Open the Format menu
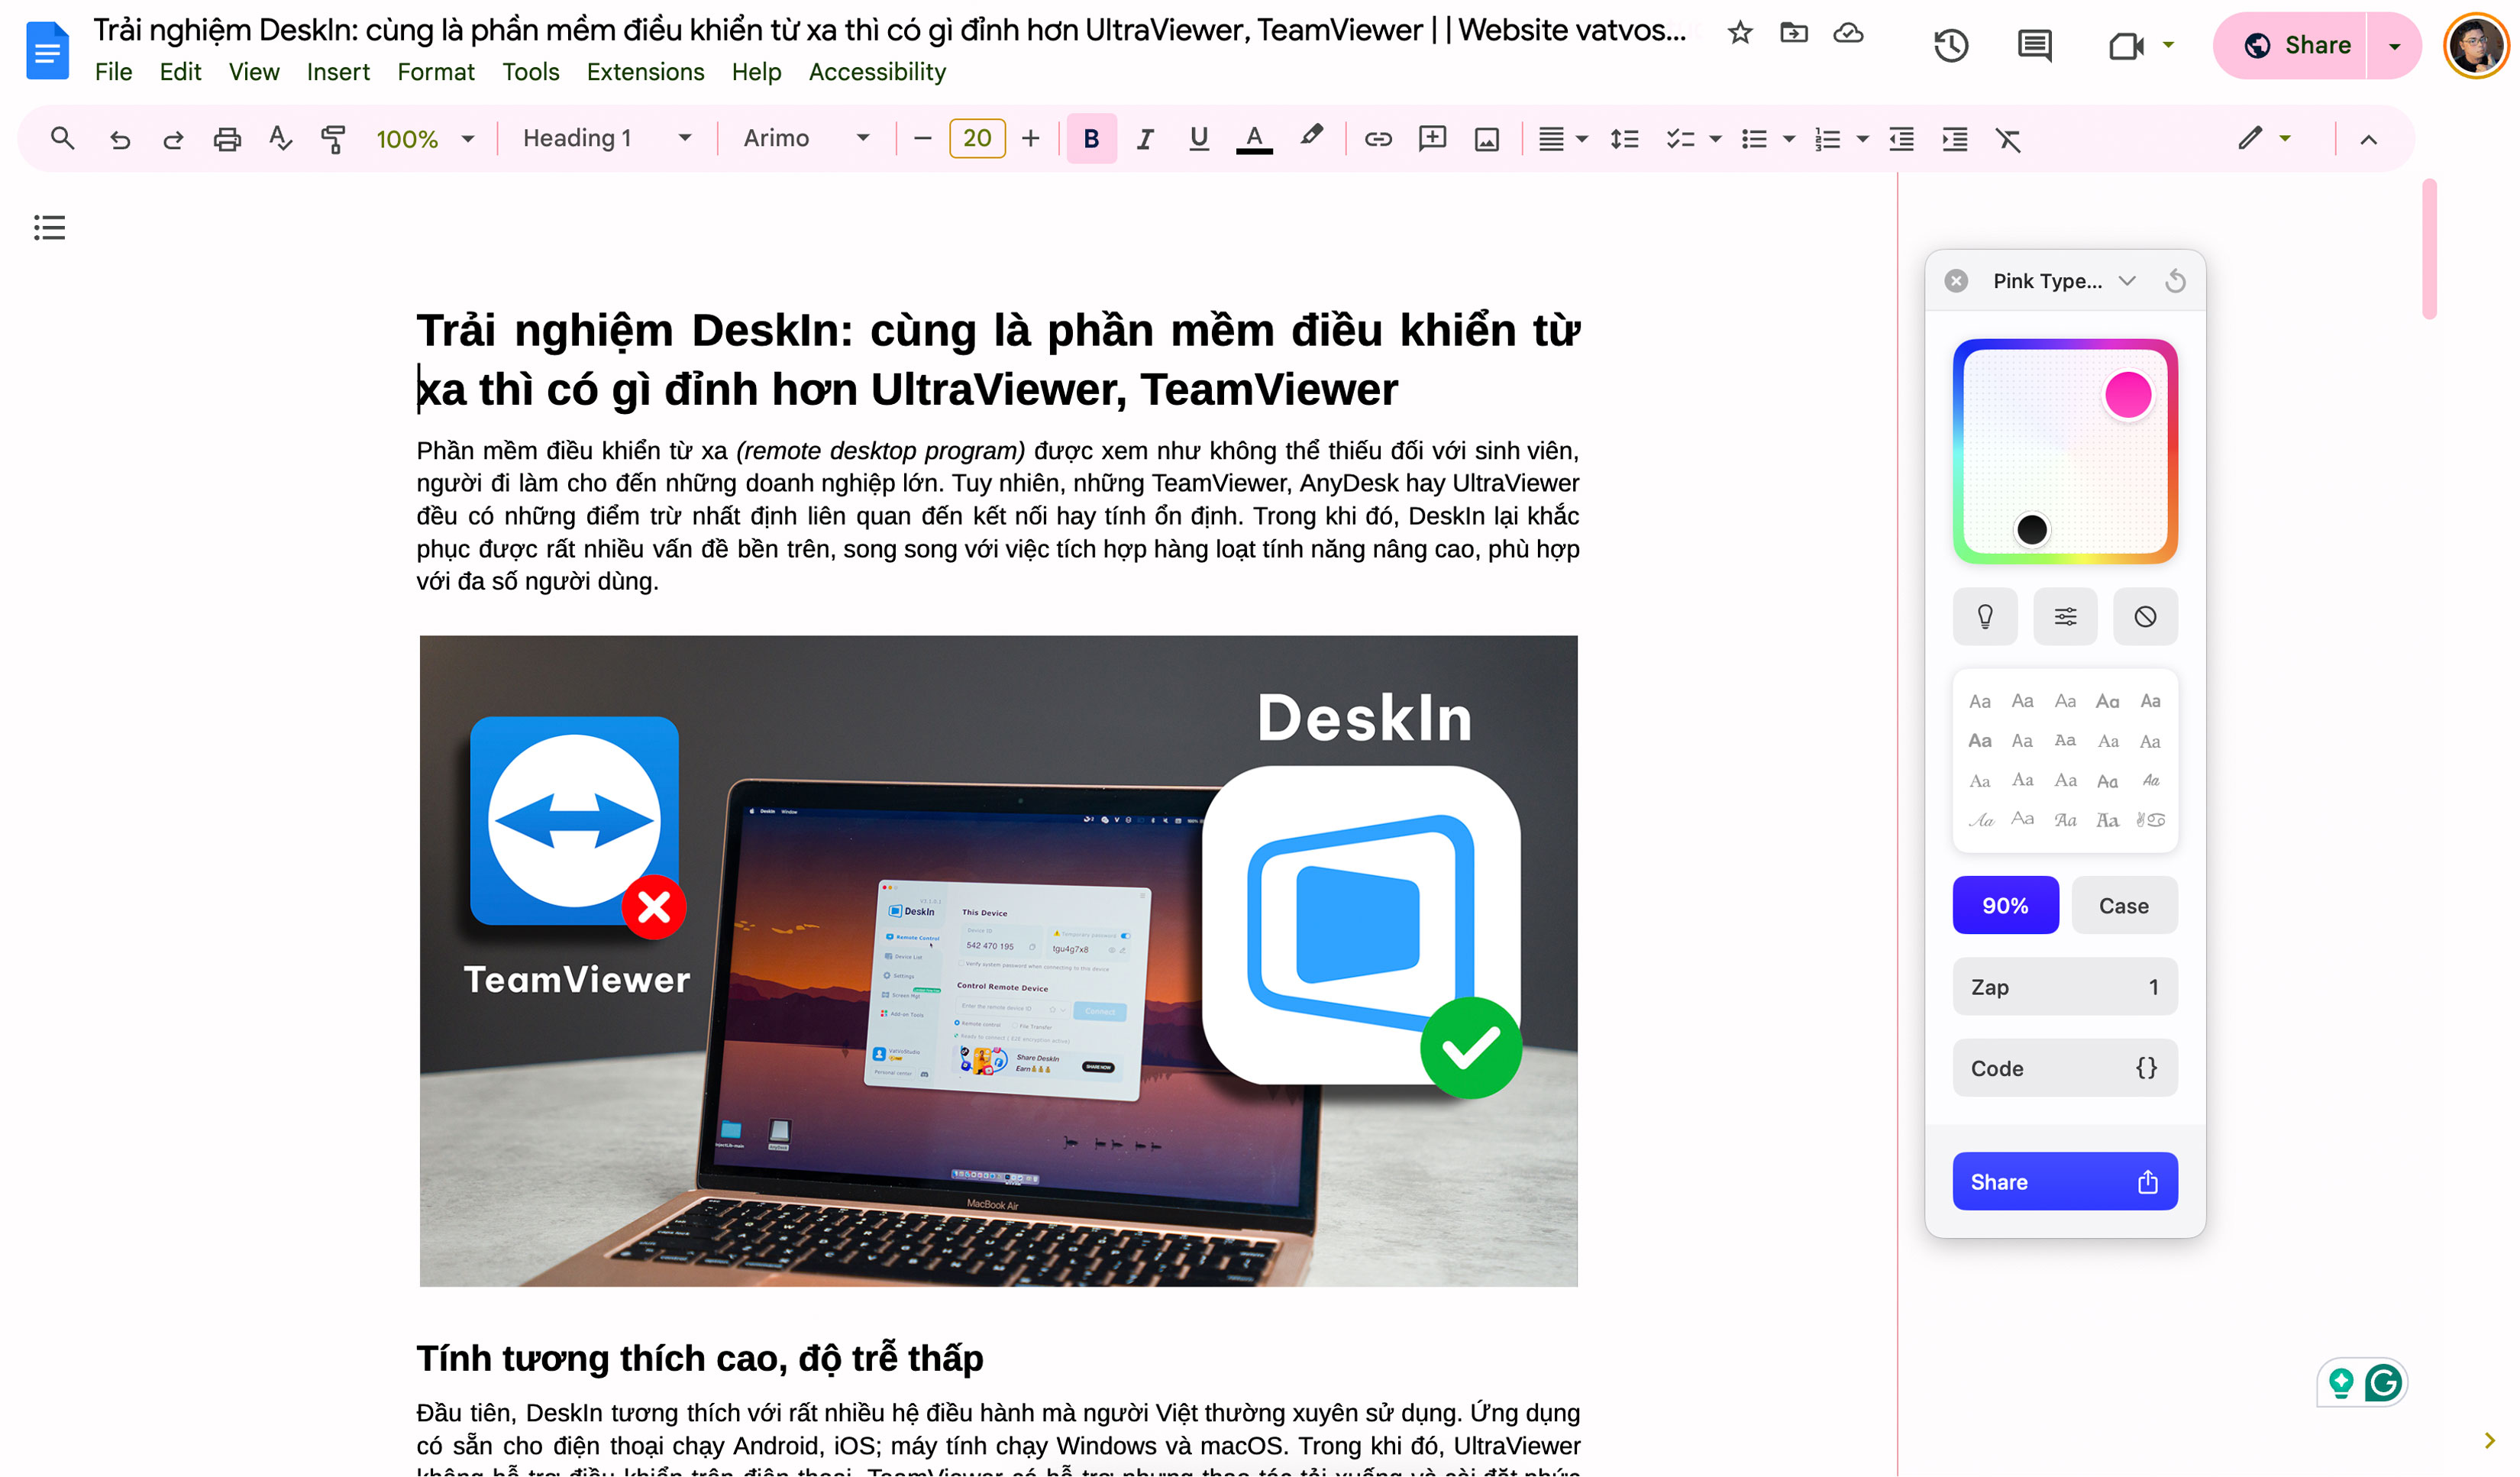This screenshot has height=1477, width=2520. [x=435, y=72]
